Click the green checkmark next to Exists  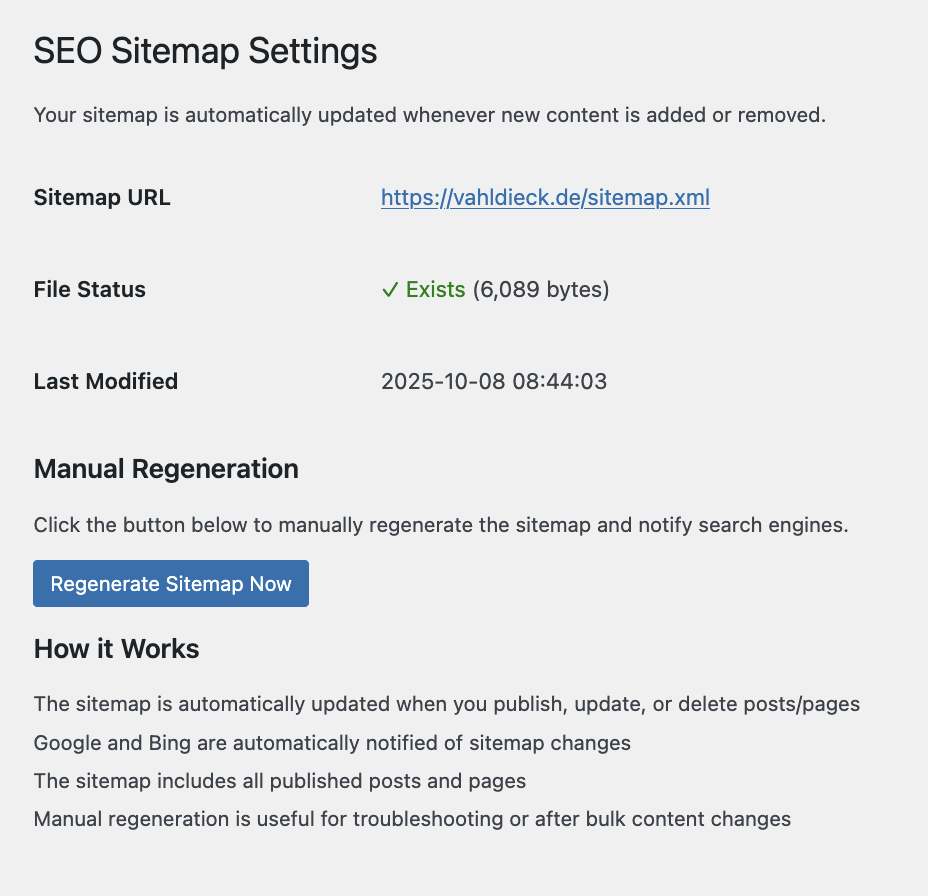(x=390, y=289)
